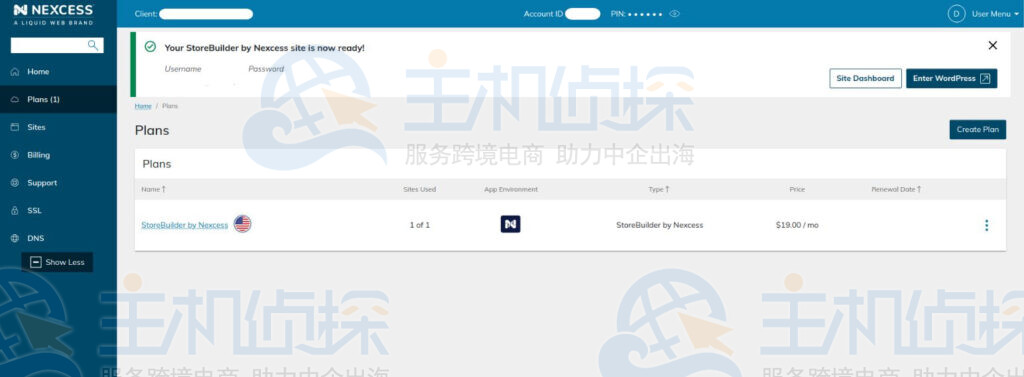Dismiss the site ready notification banner
The width and height of the screenshot is (1024, 377).
pyautogui.click(x=993, y=45)
